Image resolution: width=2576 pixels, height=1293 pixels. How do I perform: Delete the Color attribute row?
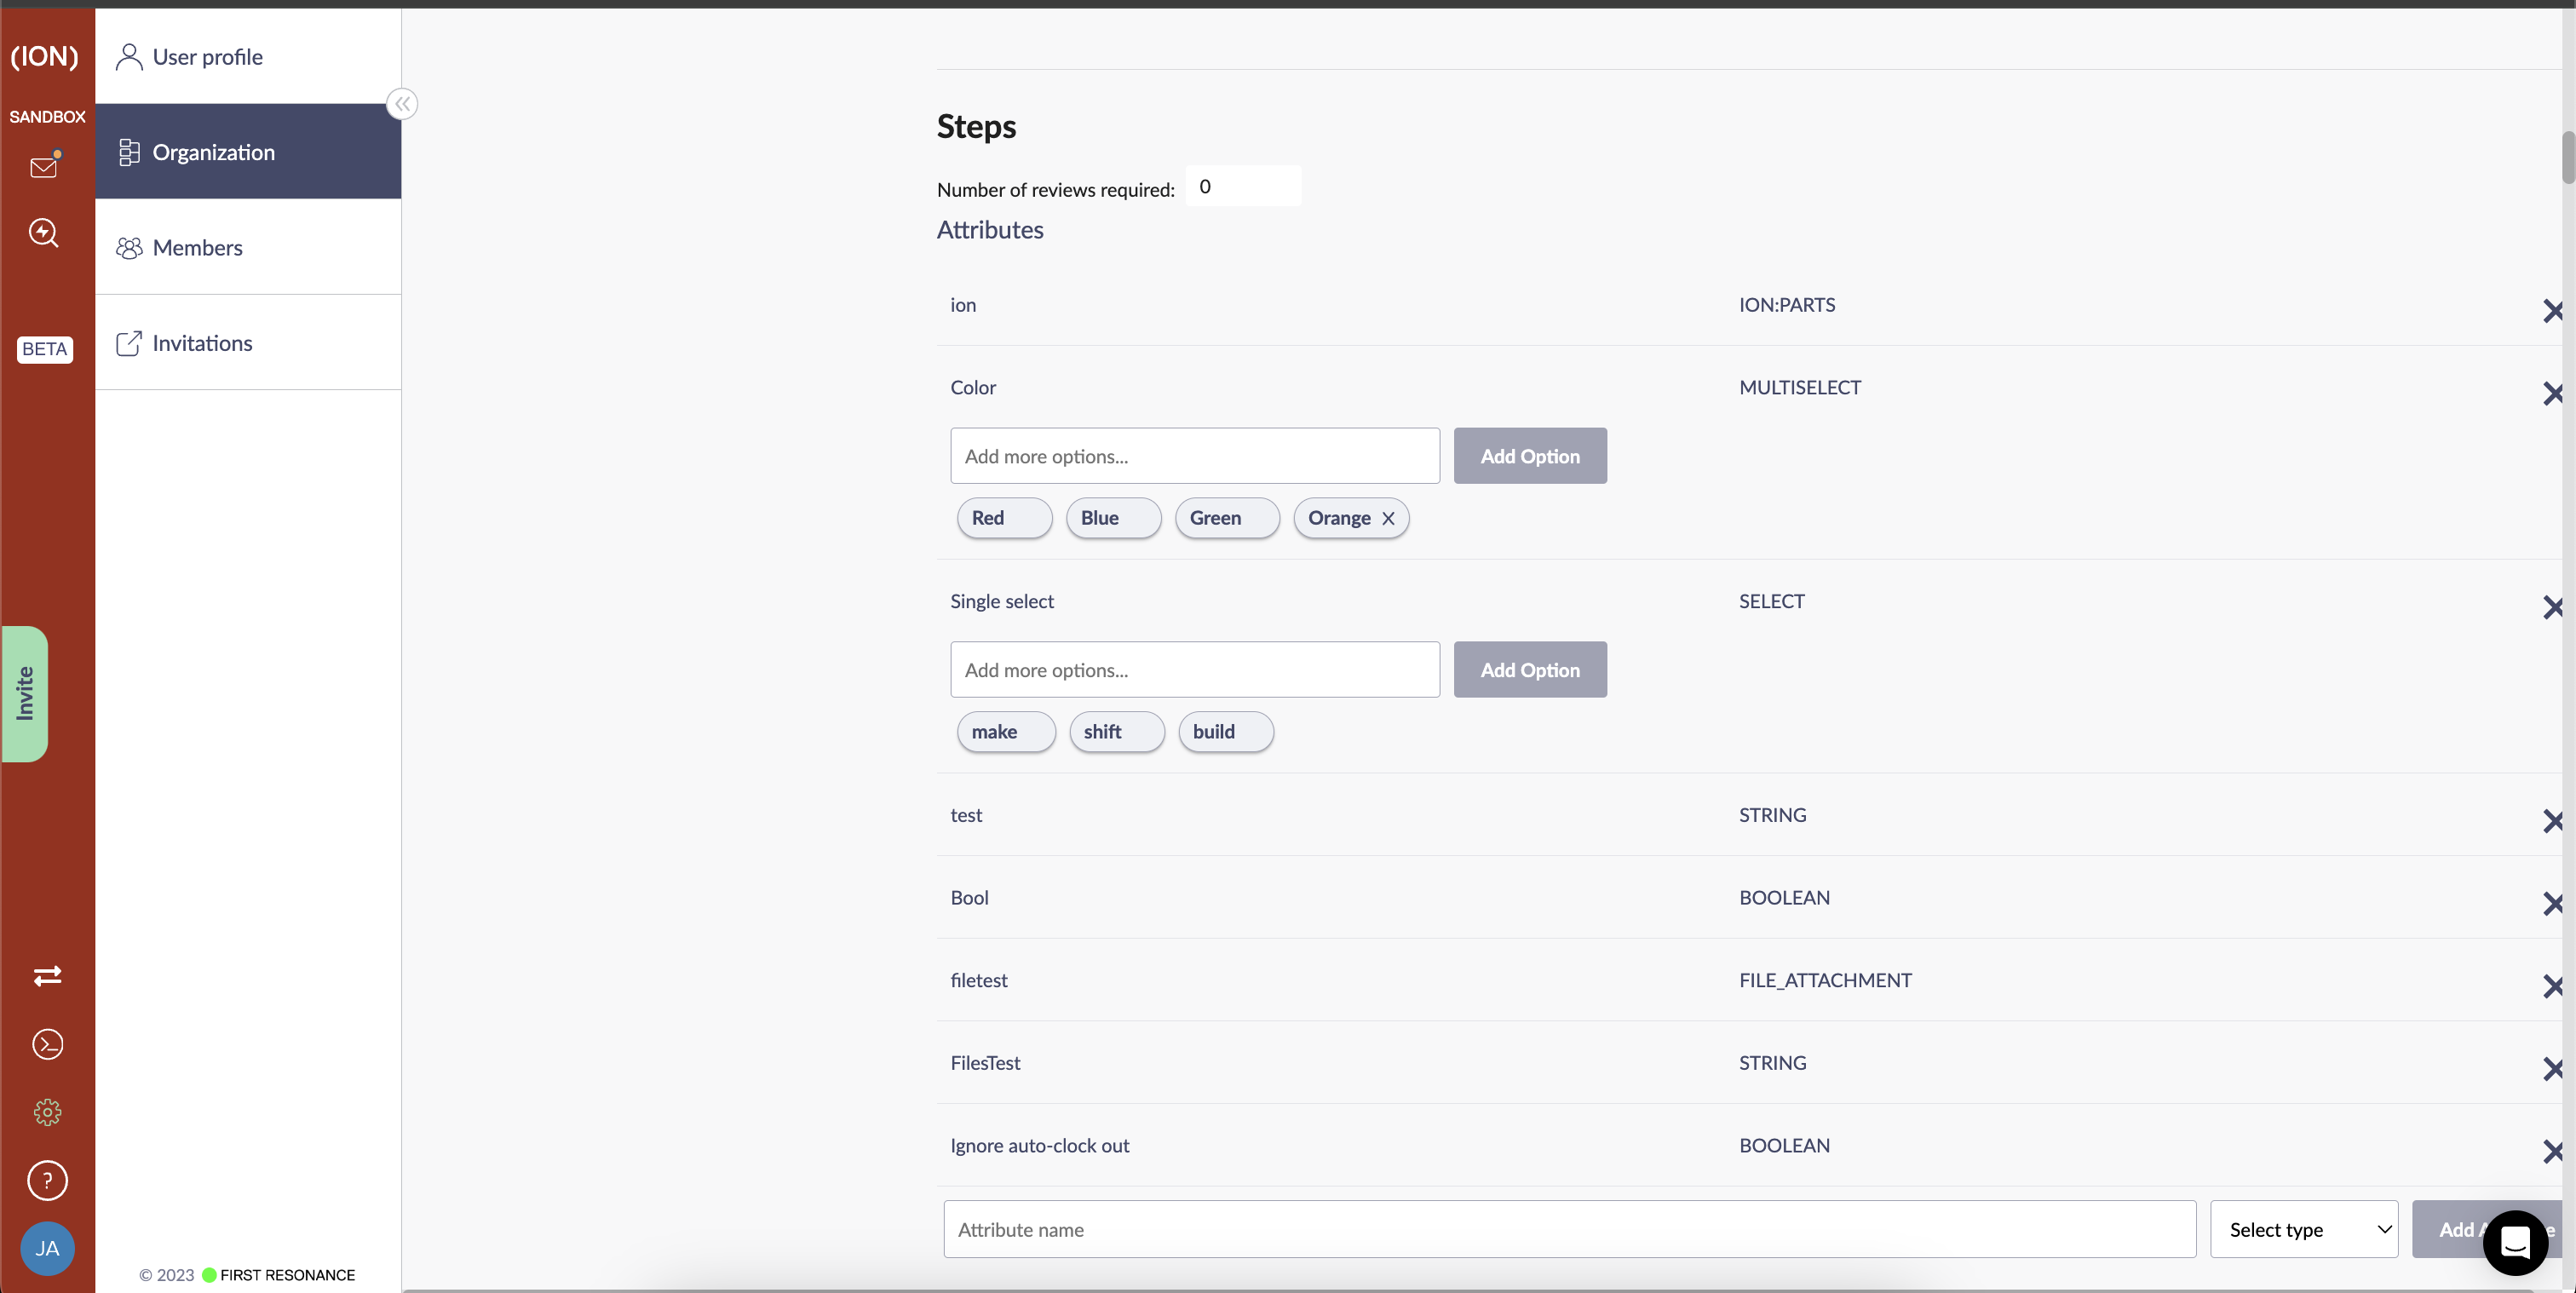point(2552,393)
